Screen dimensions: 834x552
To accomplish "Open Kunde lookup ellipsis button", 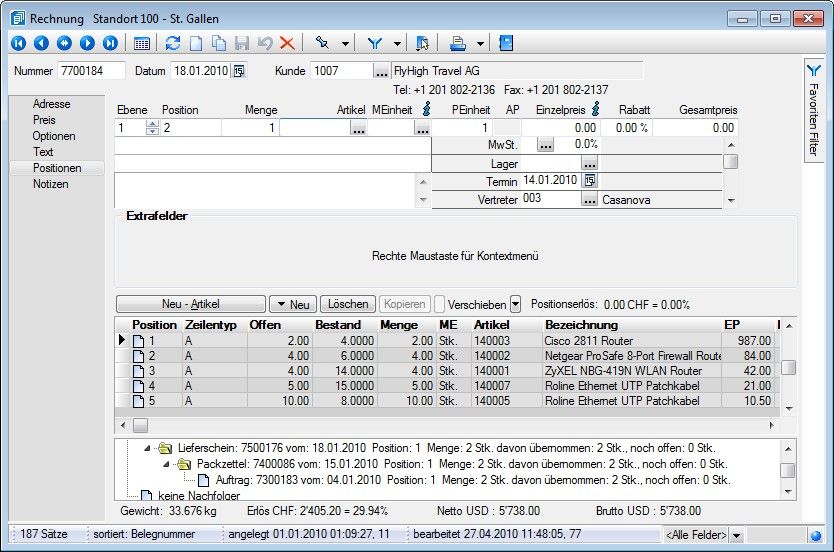I will (381, 71).
